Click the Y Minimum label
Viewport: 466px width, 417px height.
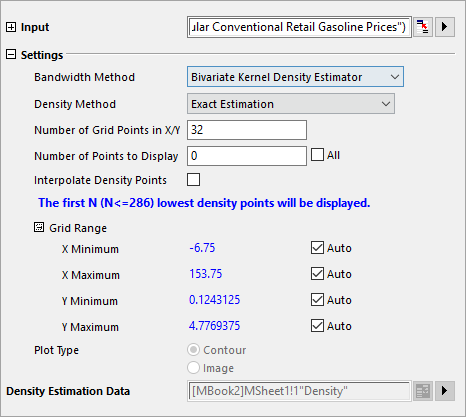pos(90,301)
